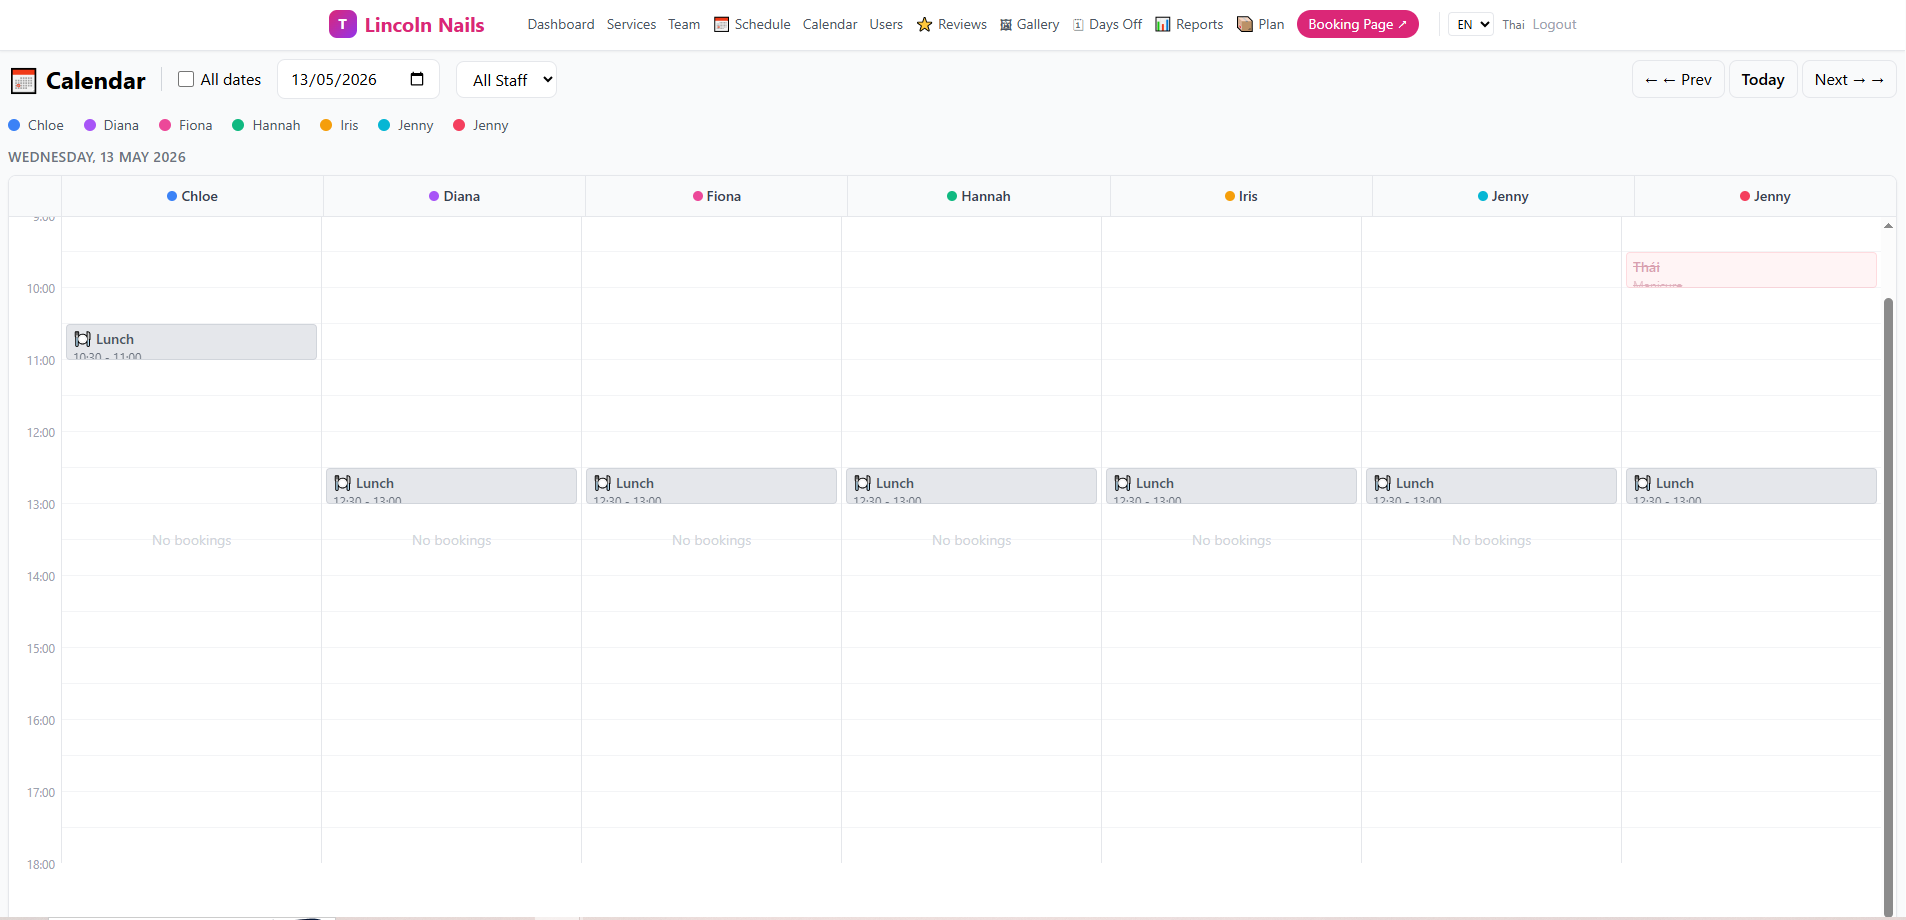Click the Iris column header
Image resolution: width=1906 pixels, height=920 pixels.
point(1241,196)
